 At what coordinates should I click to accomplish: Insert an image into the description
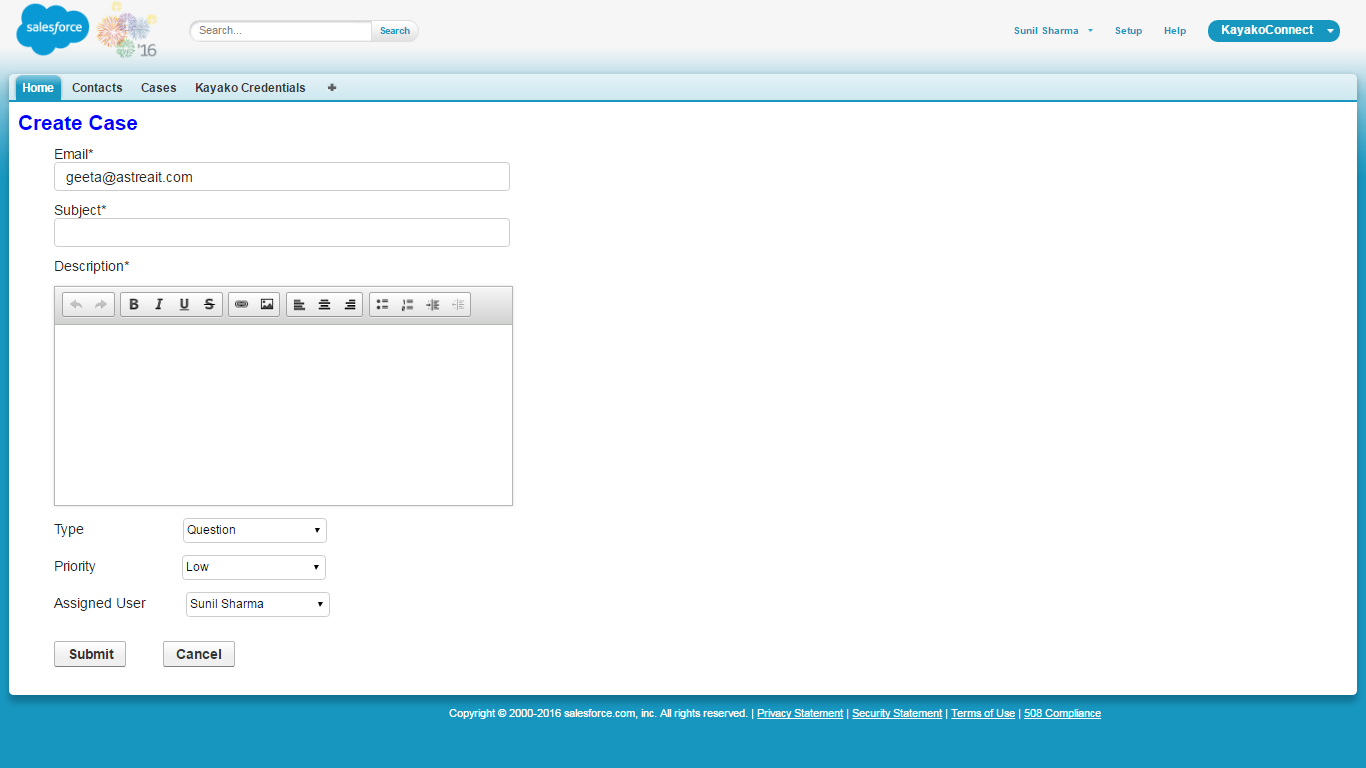267,305
